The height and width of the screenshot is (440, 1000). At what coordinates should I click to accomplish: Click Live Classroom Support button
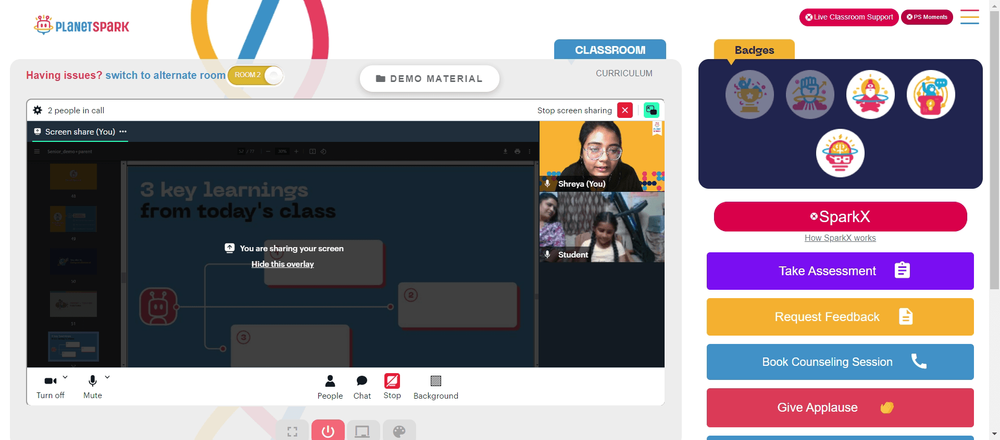click(849, 17)
